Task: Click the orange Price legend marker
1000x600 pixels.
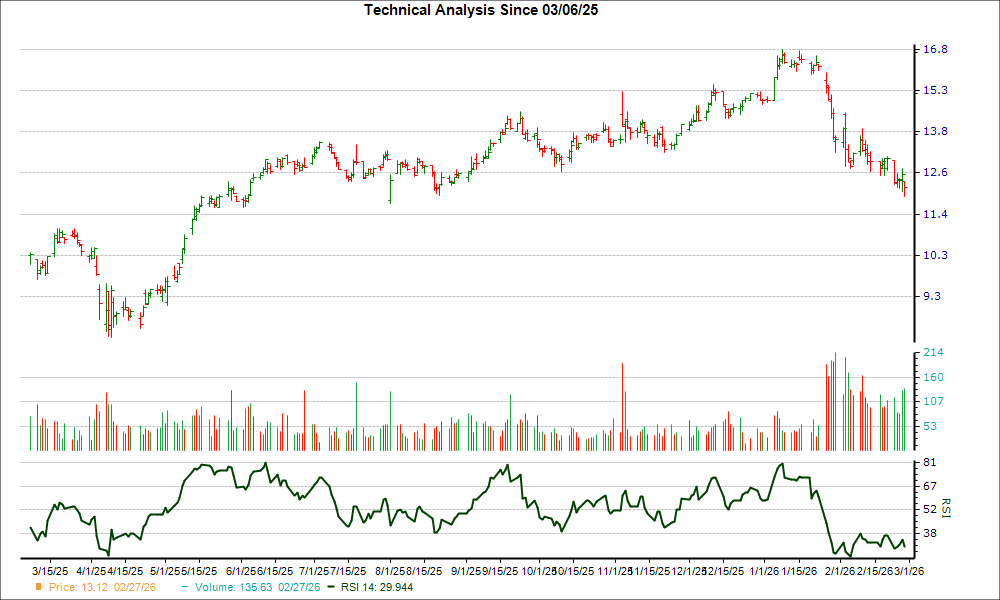Action: tap(38, 589)
